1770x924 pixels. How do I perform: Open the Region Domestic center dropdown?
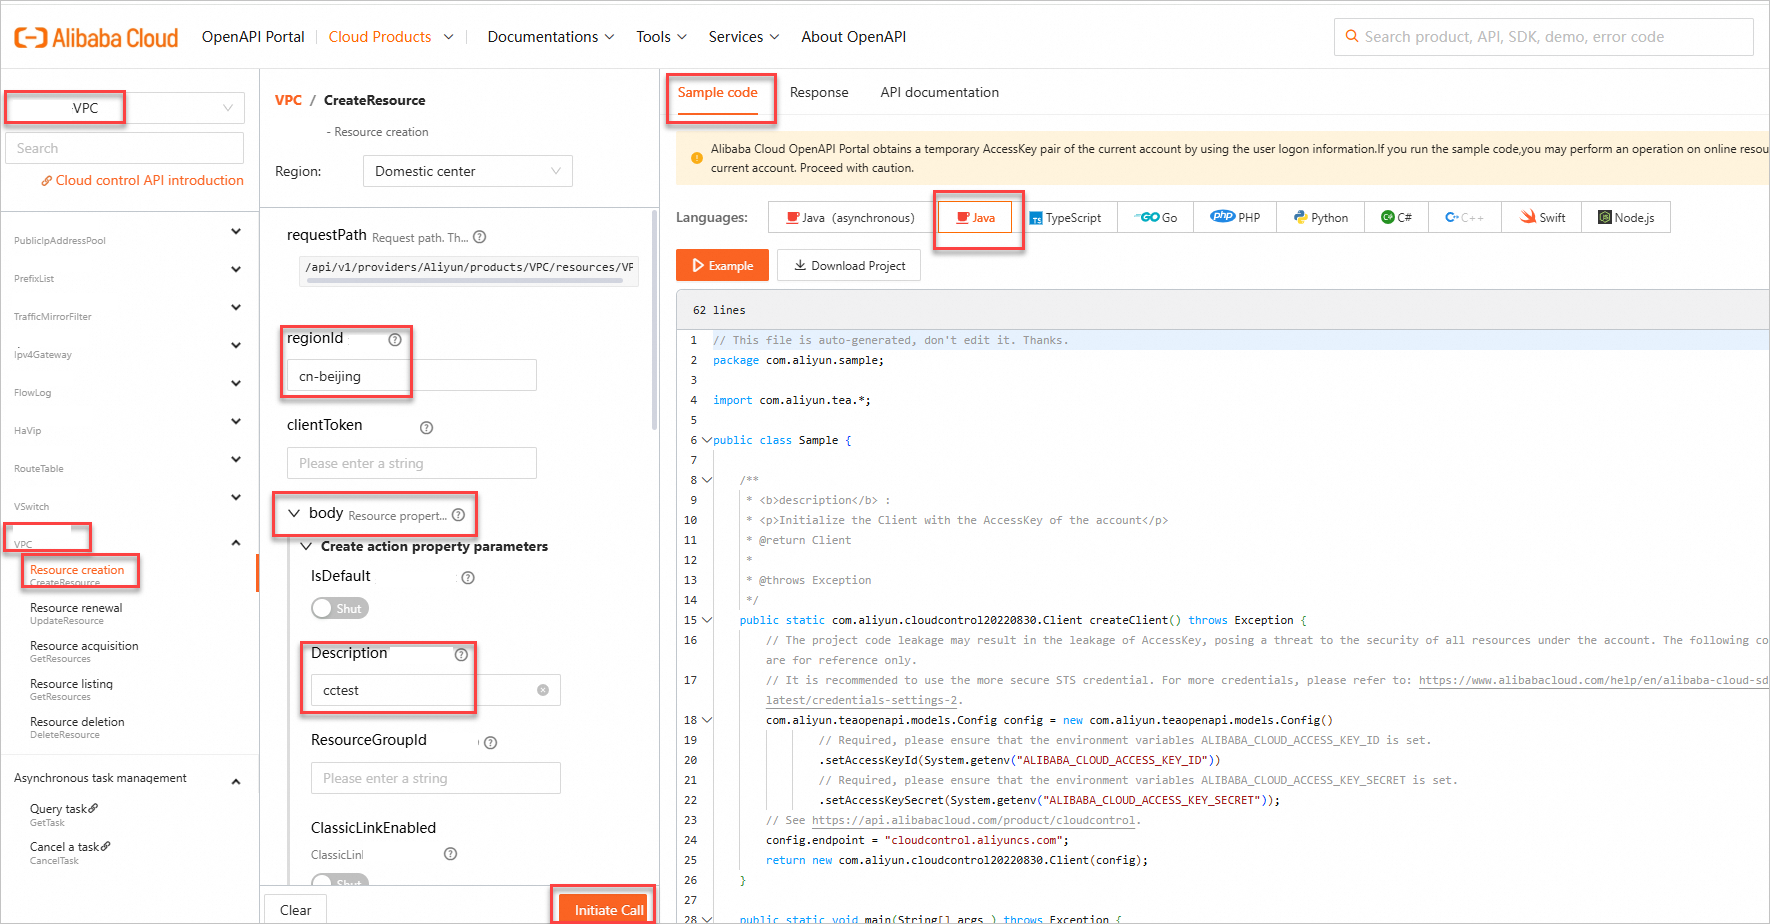tap(468, 171)
